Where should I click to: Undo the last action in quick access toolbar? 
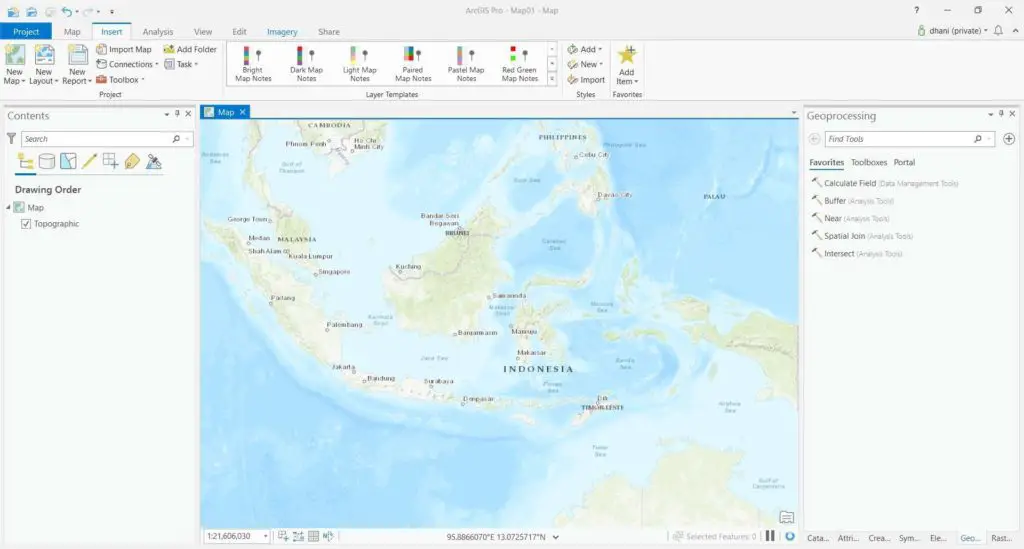pyautogui.click(x=67, y=11)
